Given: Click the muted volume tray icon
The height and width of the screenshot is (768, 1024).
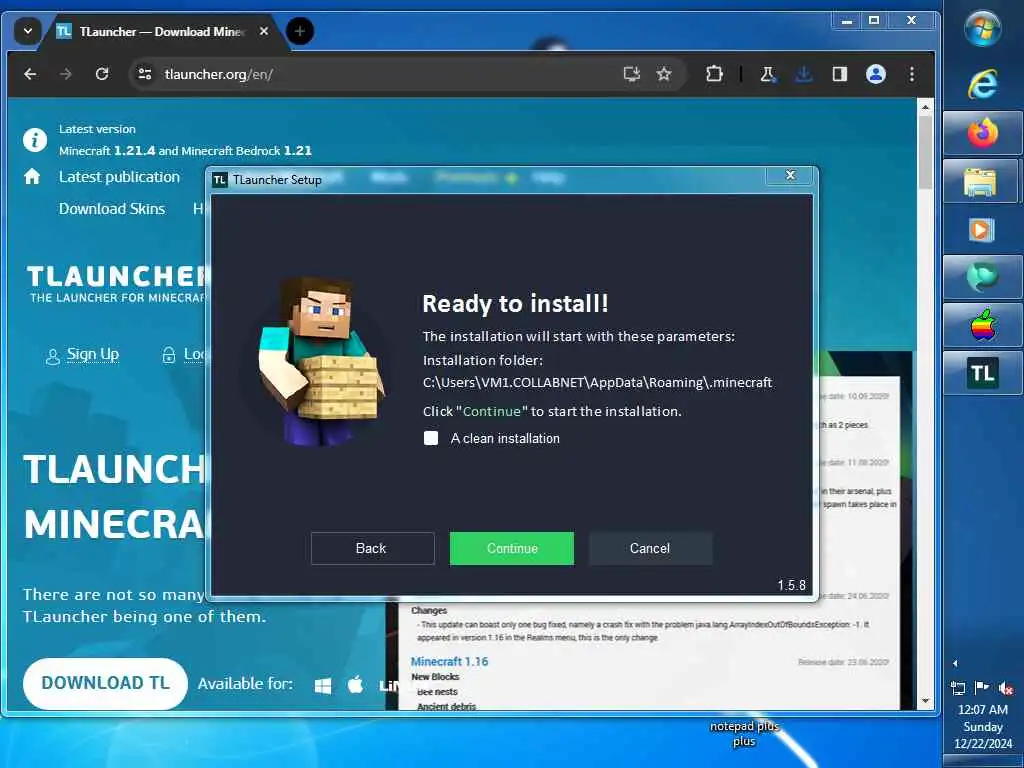Looking at the screenshot, I should click(1006, 688).
